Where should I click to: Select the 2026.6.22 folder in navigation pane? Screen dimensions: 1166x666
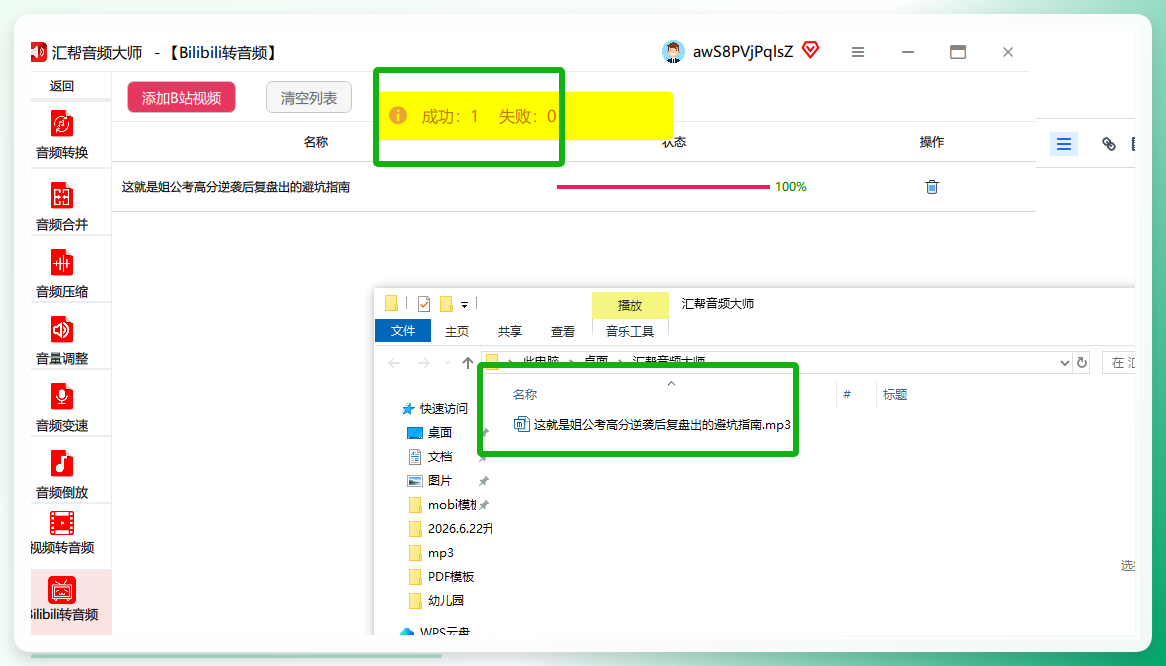point(451,528)
